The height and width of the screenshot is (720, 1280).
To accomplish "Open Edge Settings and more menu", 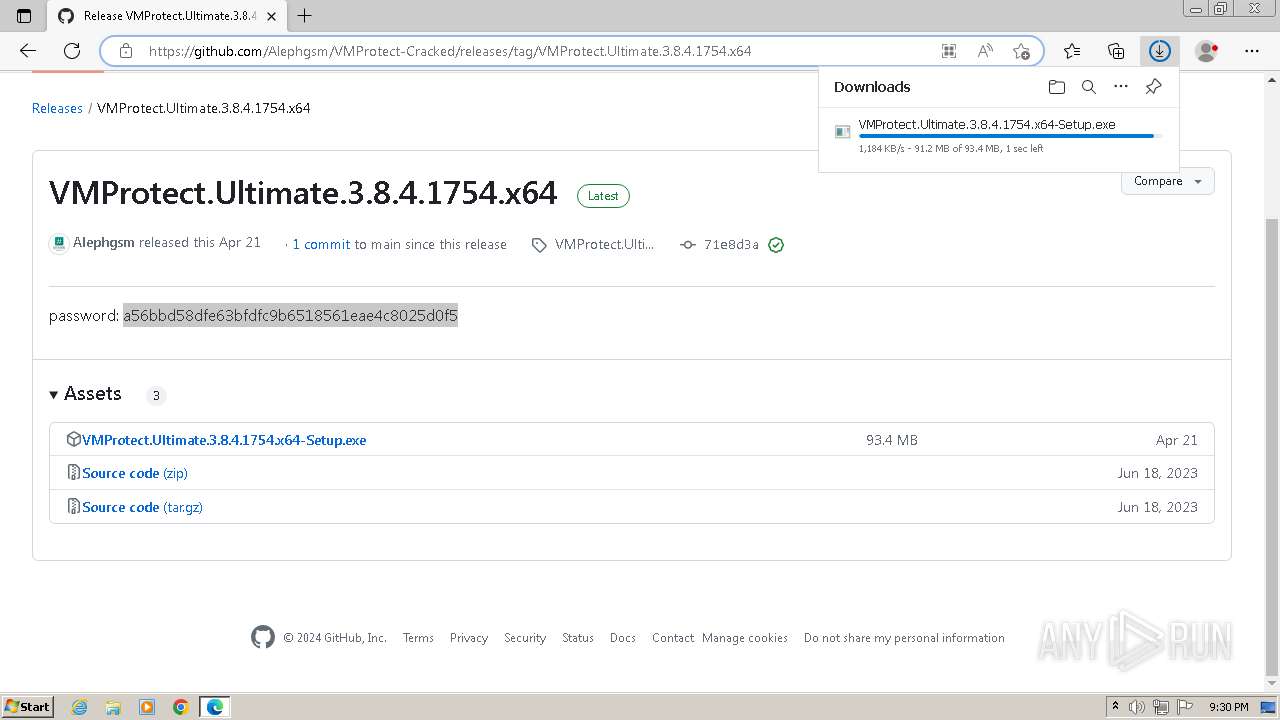I will click(1252, 51).
